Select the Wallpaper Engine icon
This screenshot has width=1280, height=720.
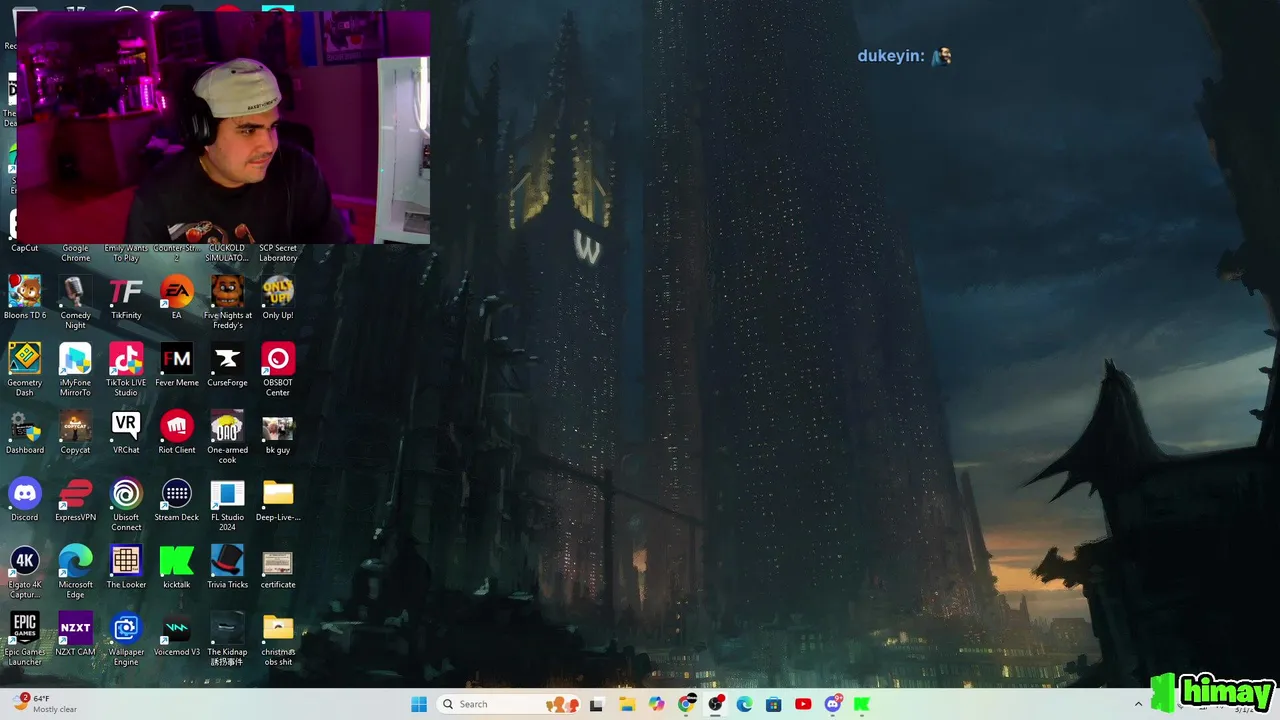click(x=126, y=639)
